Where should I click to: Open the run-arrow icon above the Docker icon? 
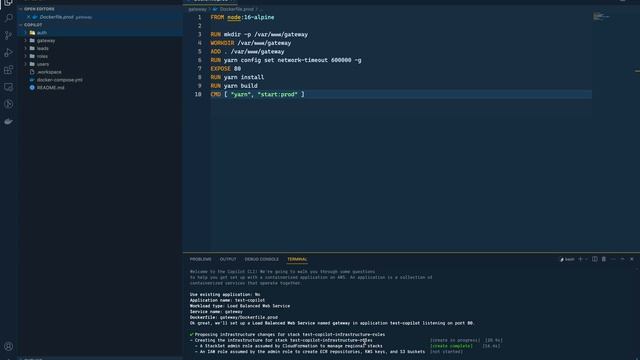coord(9,104)
